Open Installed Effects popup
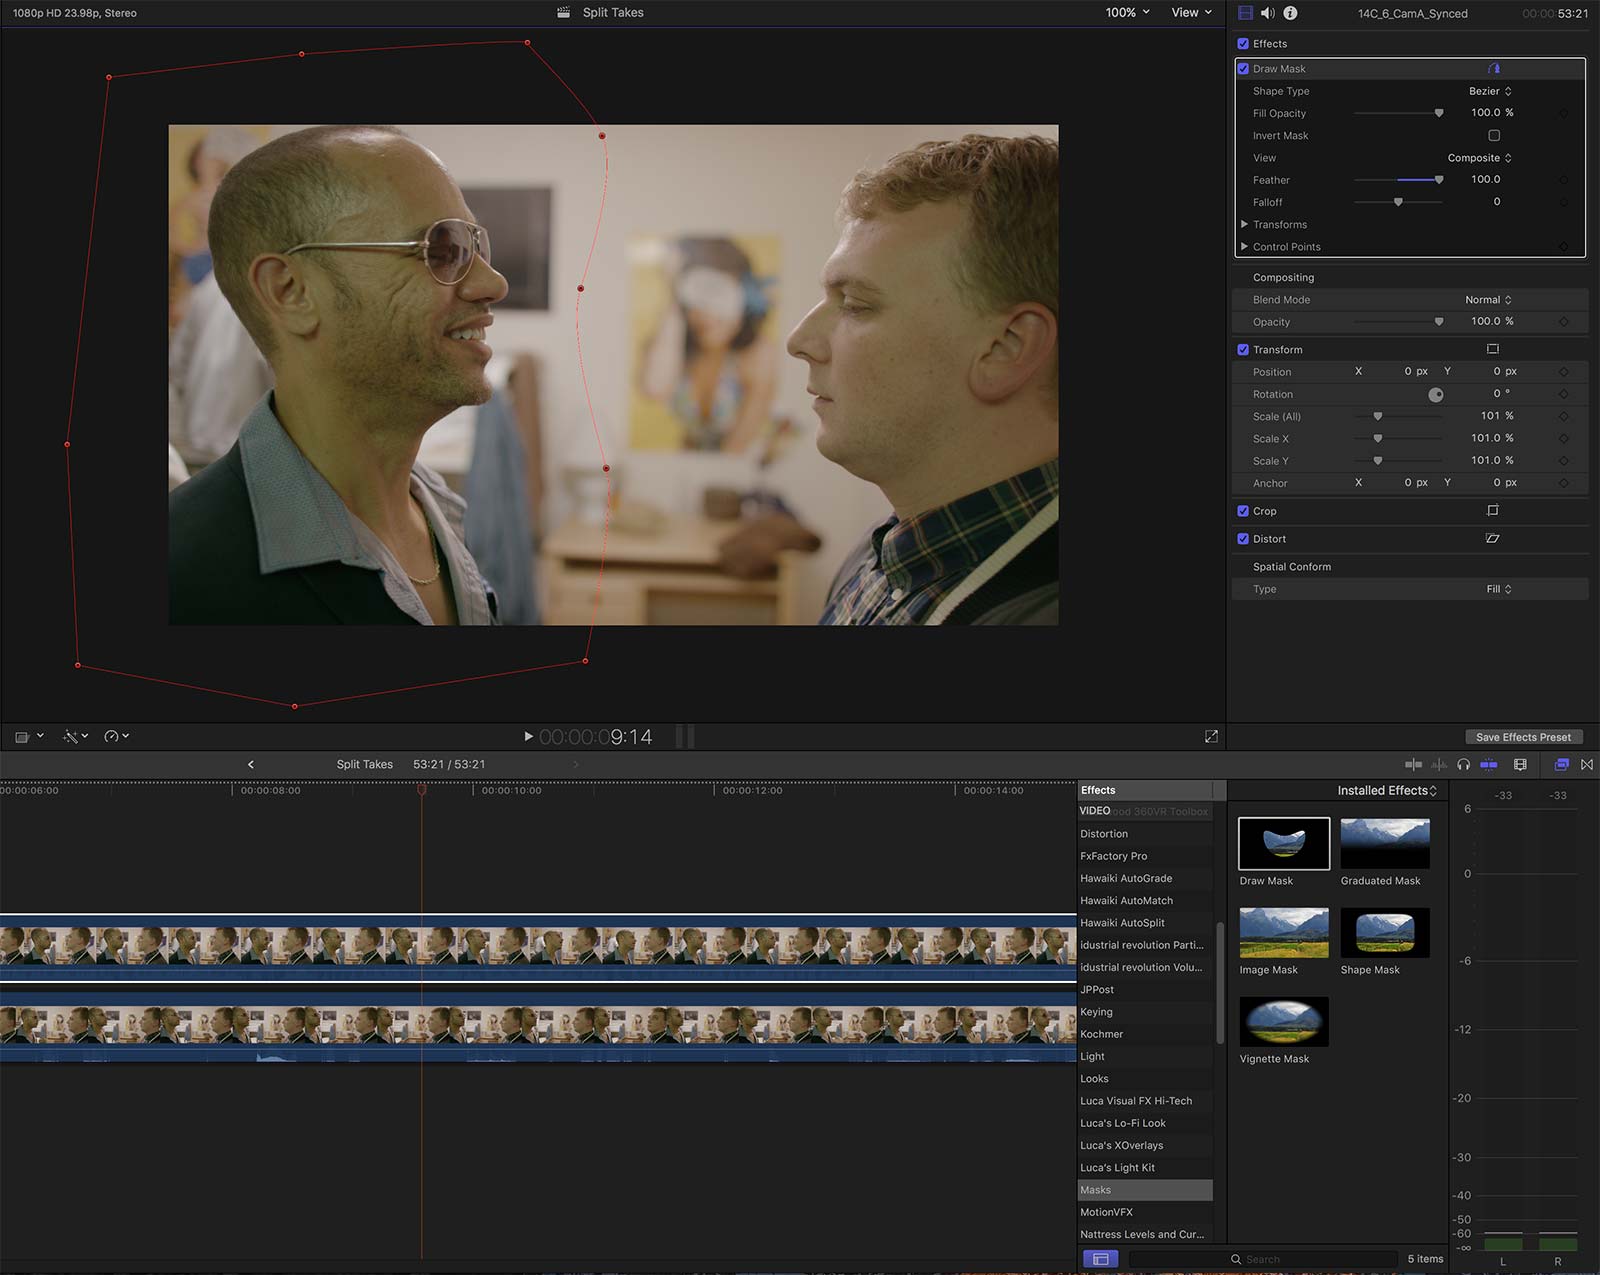The height and width of the screenshot is (1275, 1600). tap(1387, 790)
